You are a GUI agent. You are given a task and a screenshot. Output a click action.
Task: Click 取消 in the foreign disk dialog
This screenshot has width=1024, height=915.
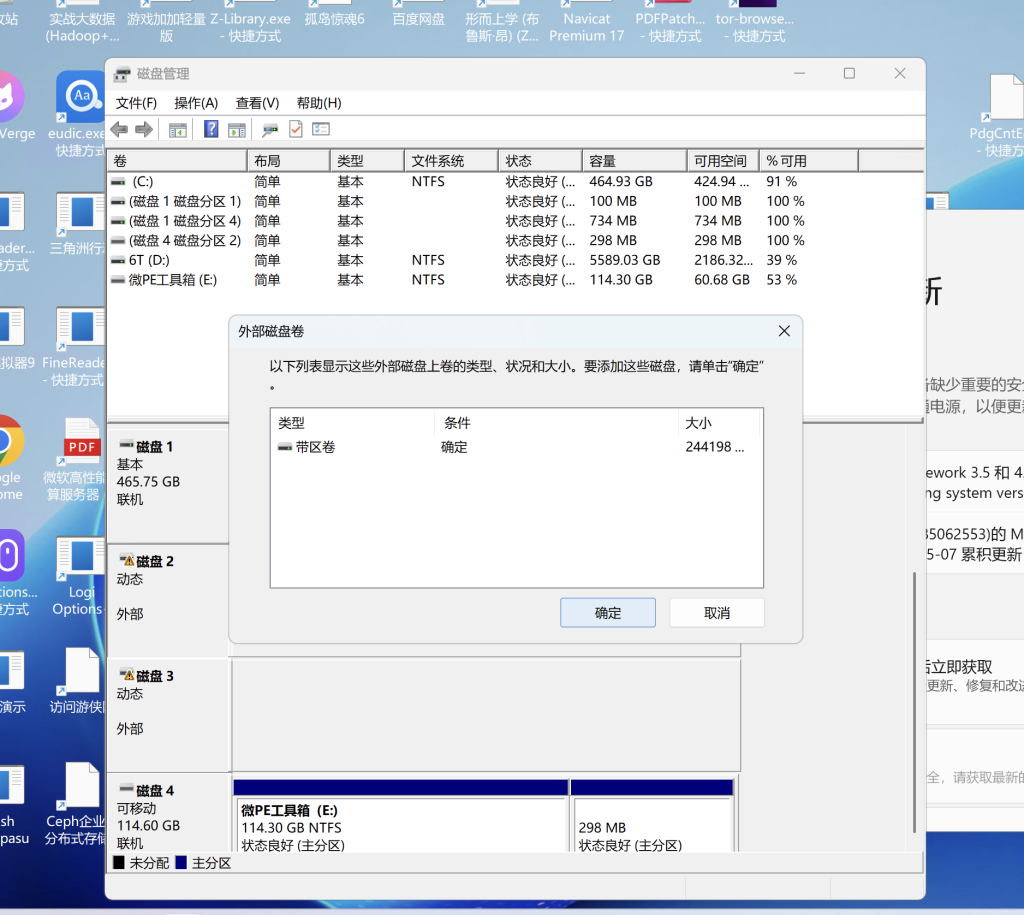[716, 613]
